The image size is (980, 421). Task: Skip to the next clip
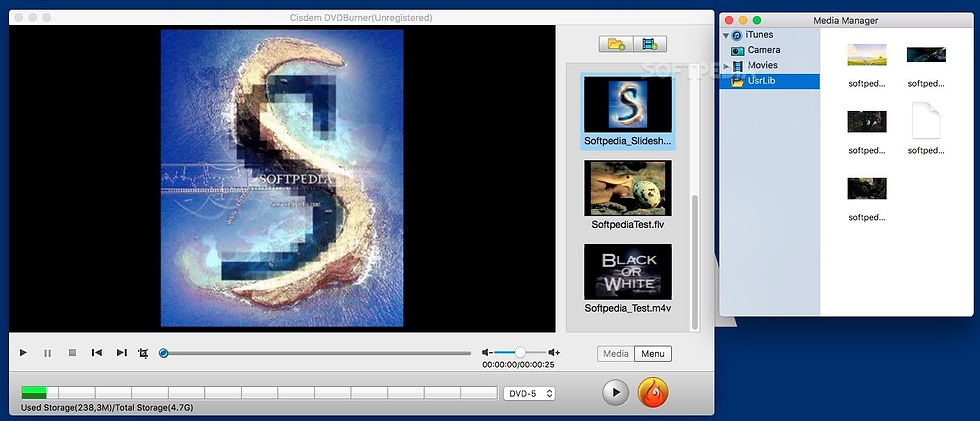coord(122,353)
